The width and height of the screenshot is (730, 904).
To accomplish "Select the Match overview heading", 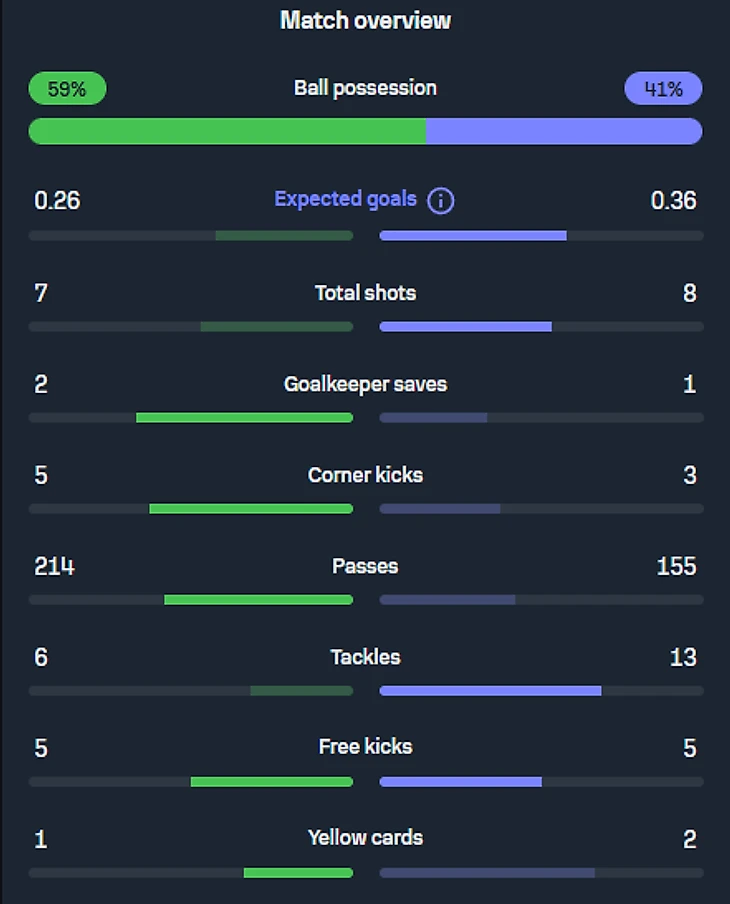I will tap(365, 20).
